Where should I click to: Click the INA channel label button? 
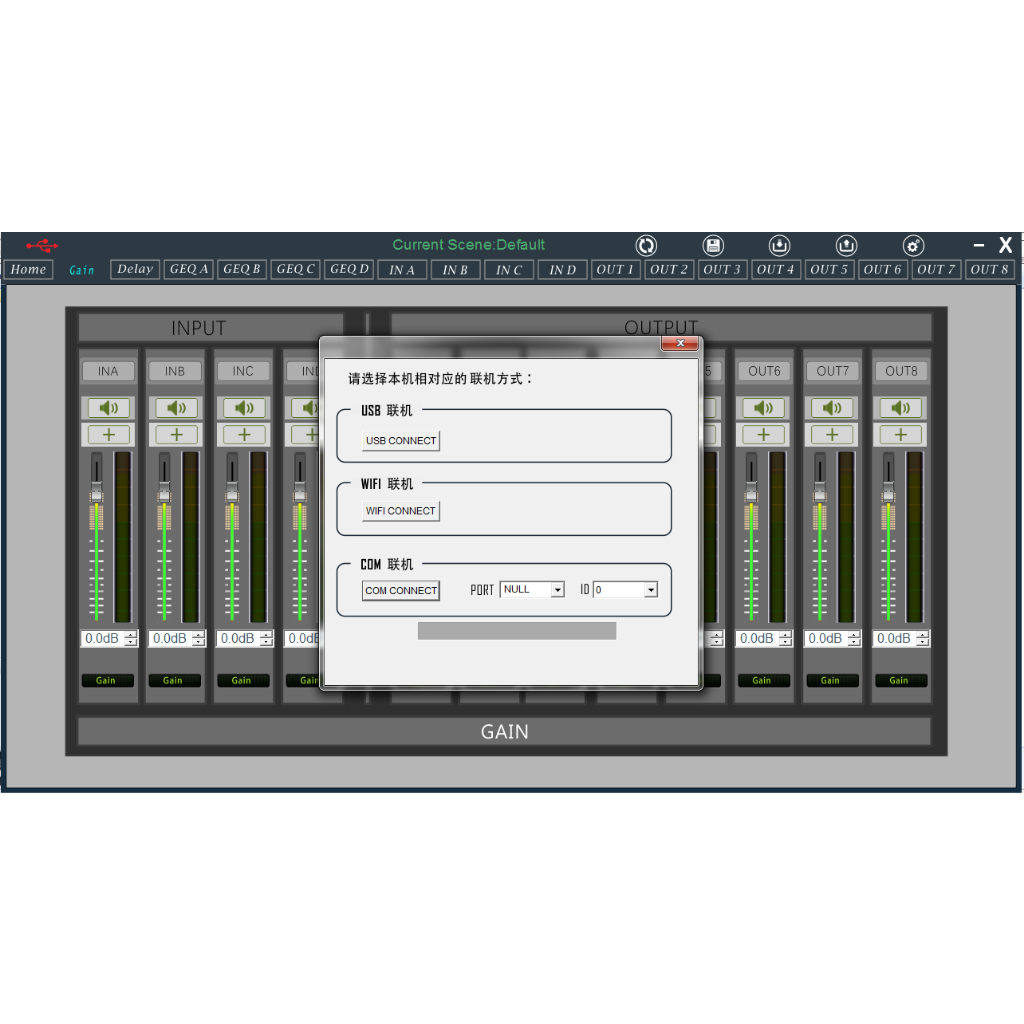click(108, 371)
